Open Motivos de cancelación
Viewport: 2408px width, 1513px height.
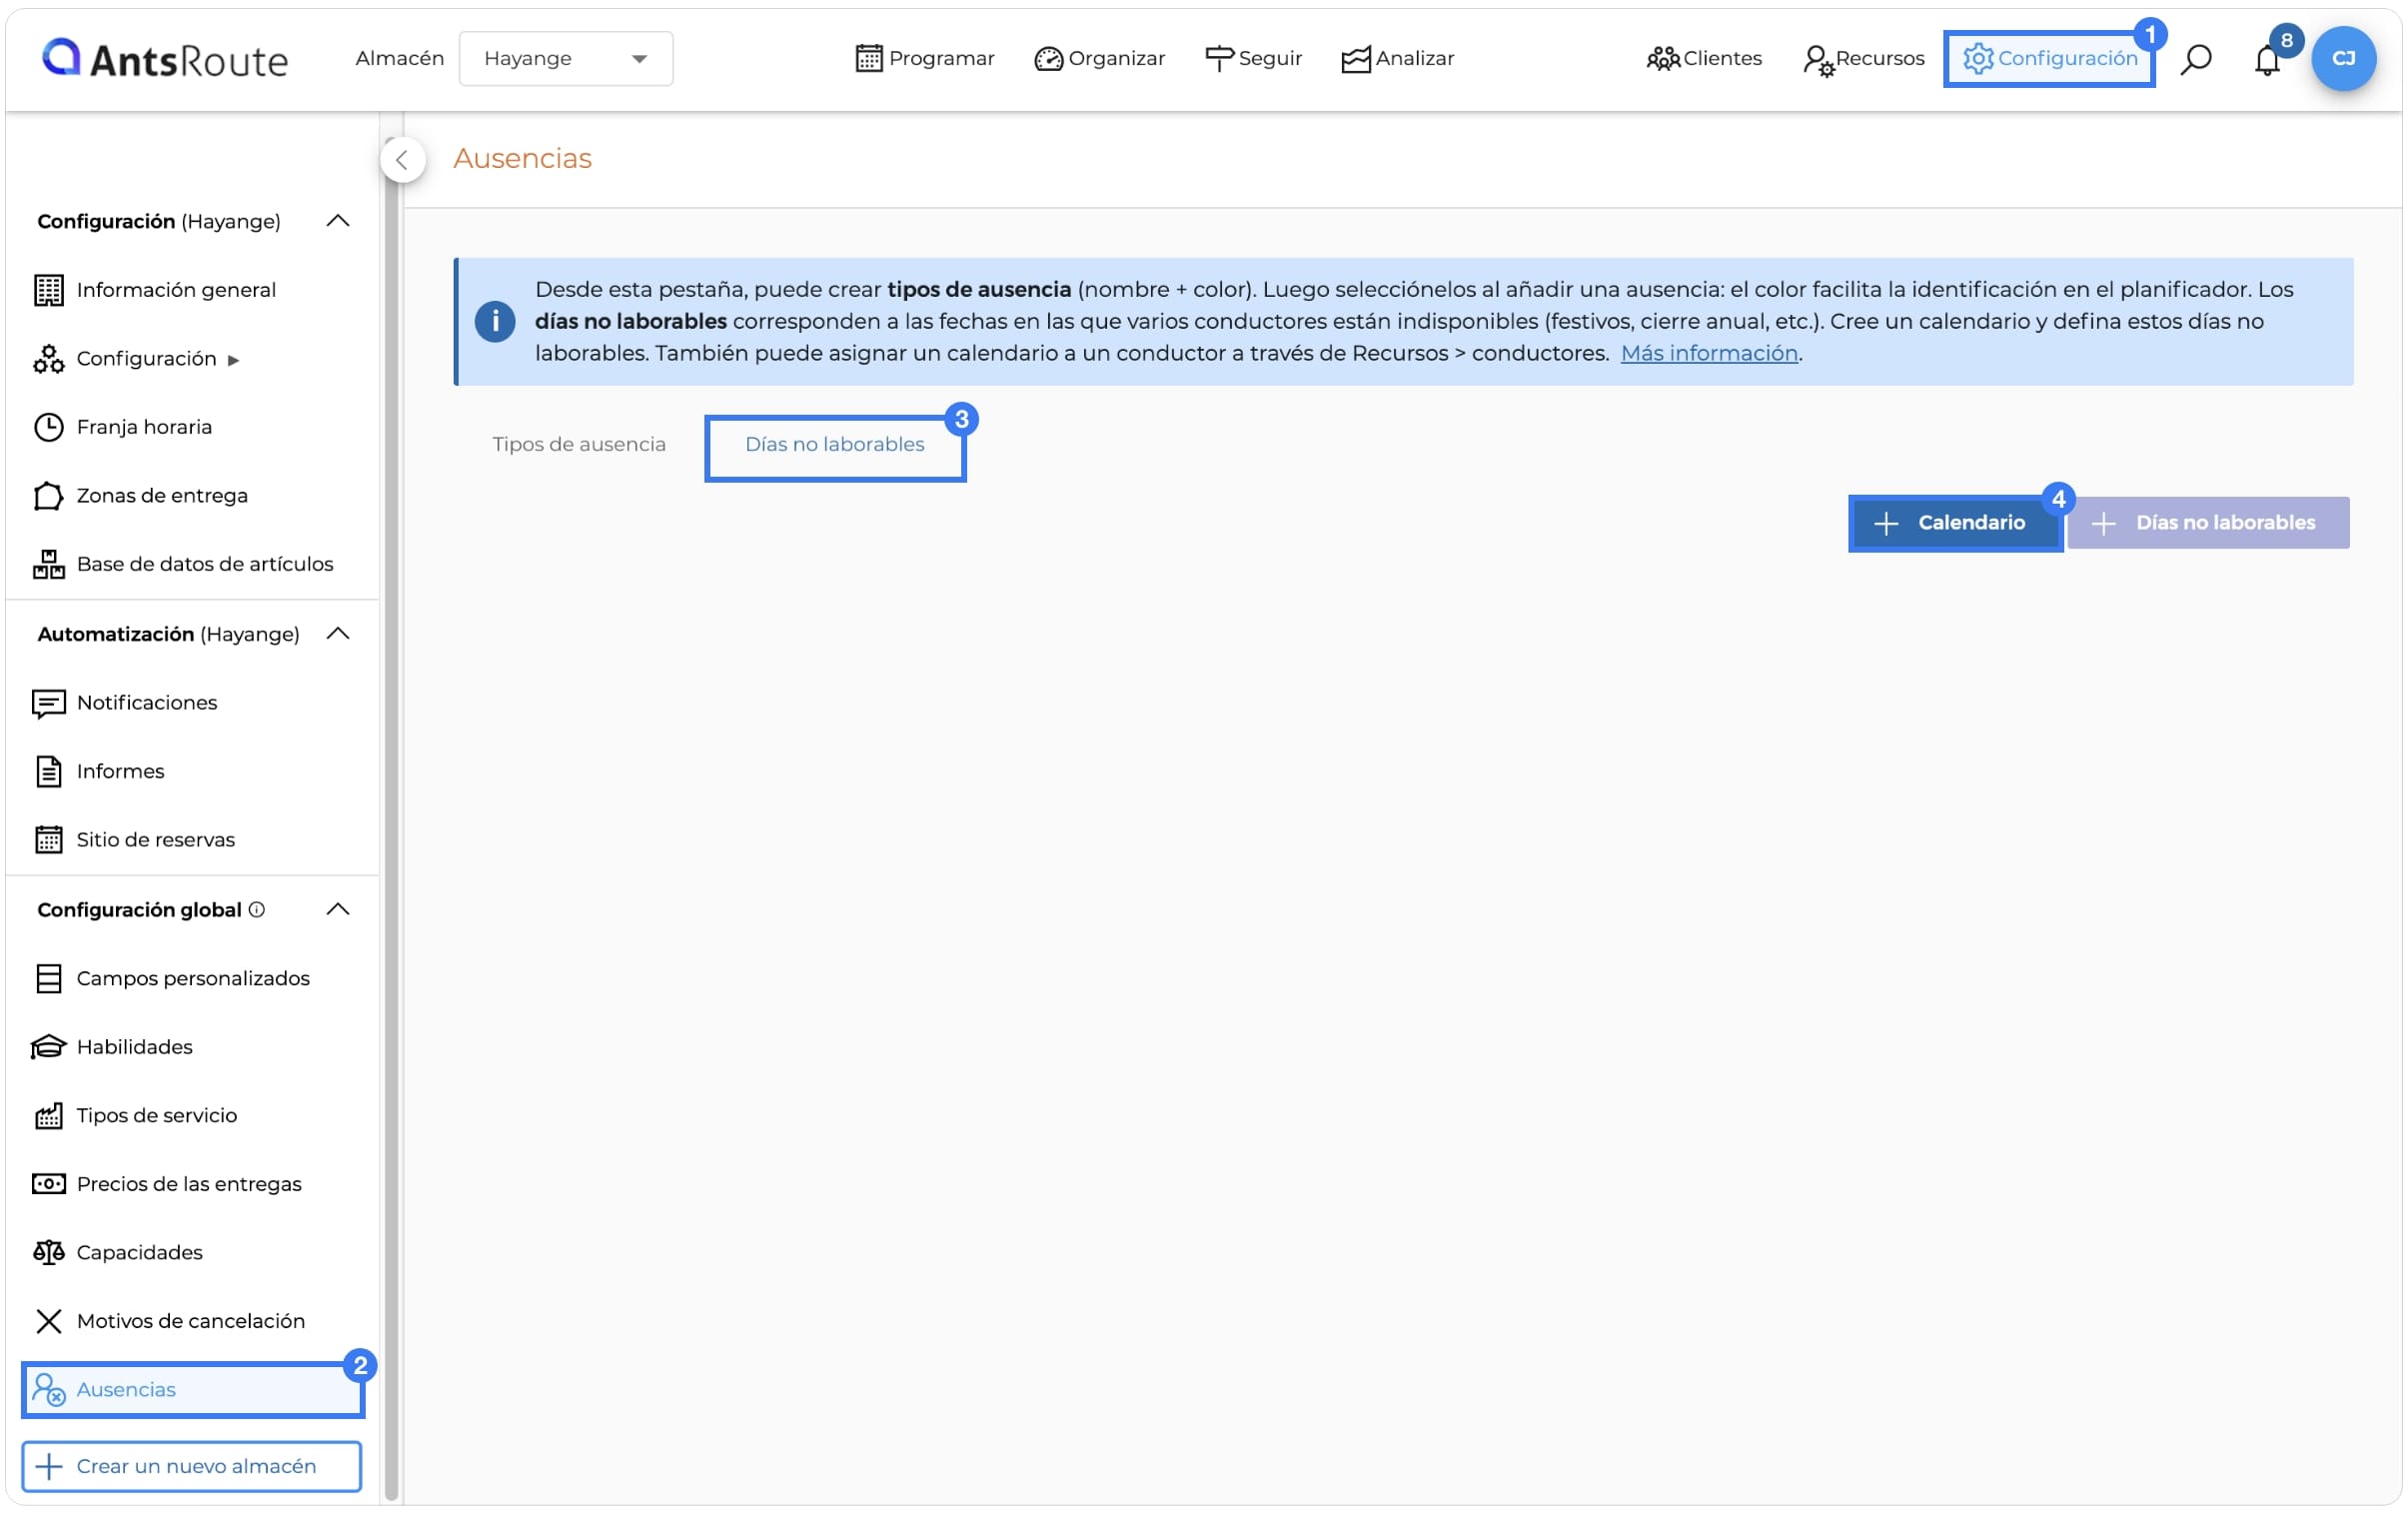point(191,1321)
